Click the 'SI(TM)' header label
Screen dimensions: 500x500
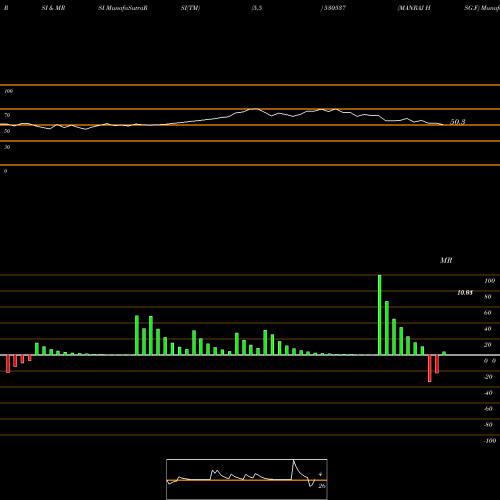point(190,8)
